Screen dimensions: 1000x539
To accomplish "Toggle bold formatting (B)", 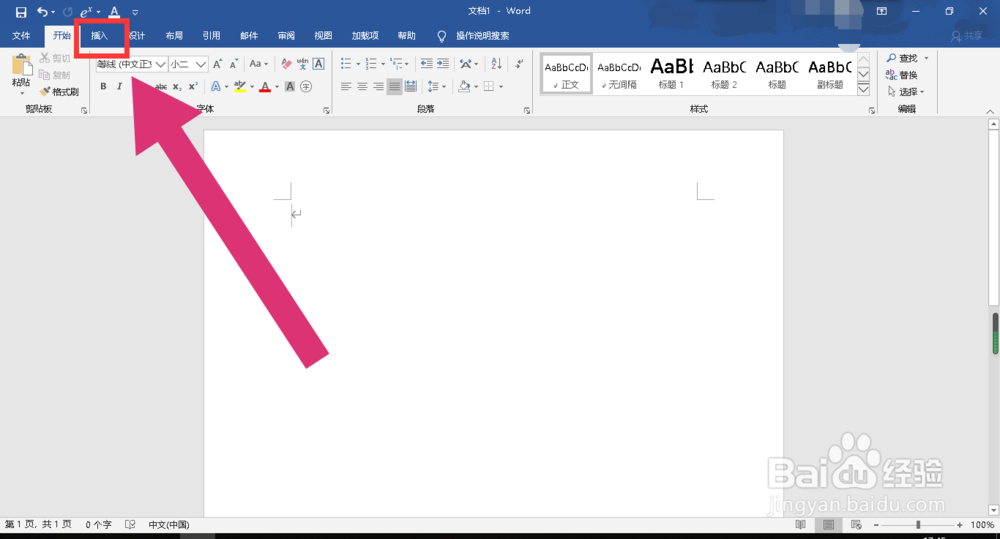I will pos(103,86).
